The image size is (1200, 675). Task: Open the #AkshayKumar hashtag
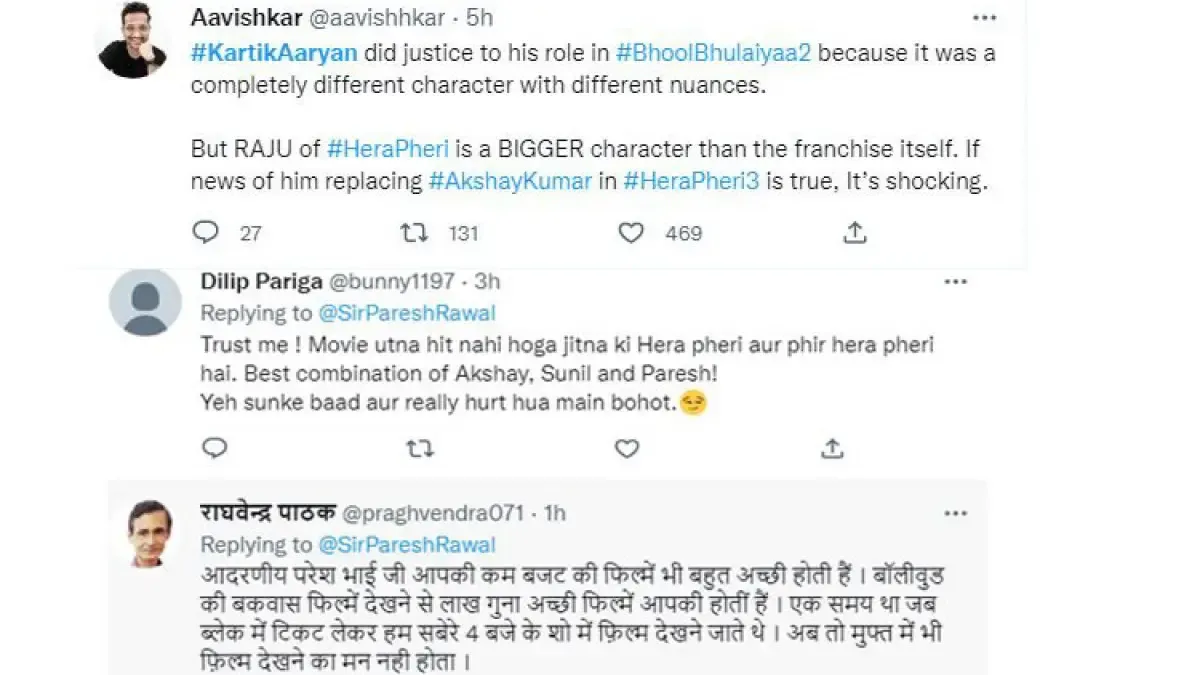tap(510, 180)
